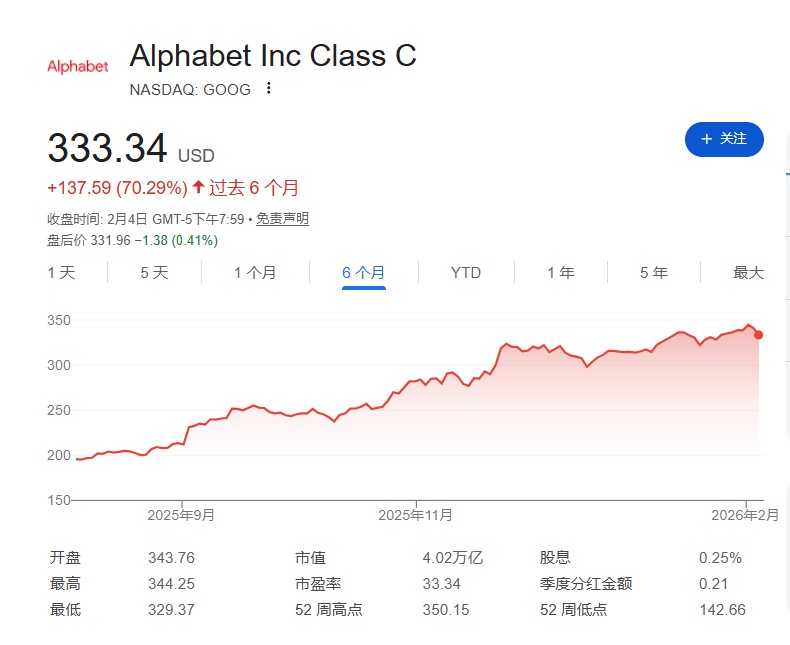Viewport: 790px width, 645px height.
Task: Click the 333.34 stock price
Action: [107, 149]
